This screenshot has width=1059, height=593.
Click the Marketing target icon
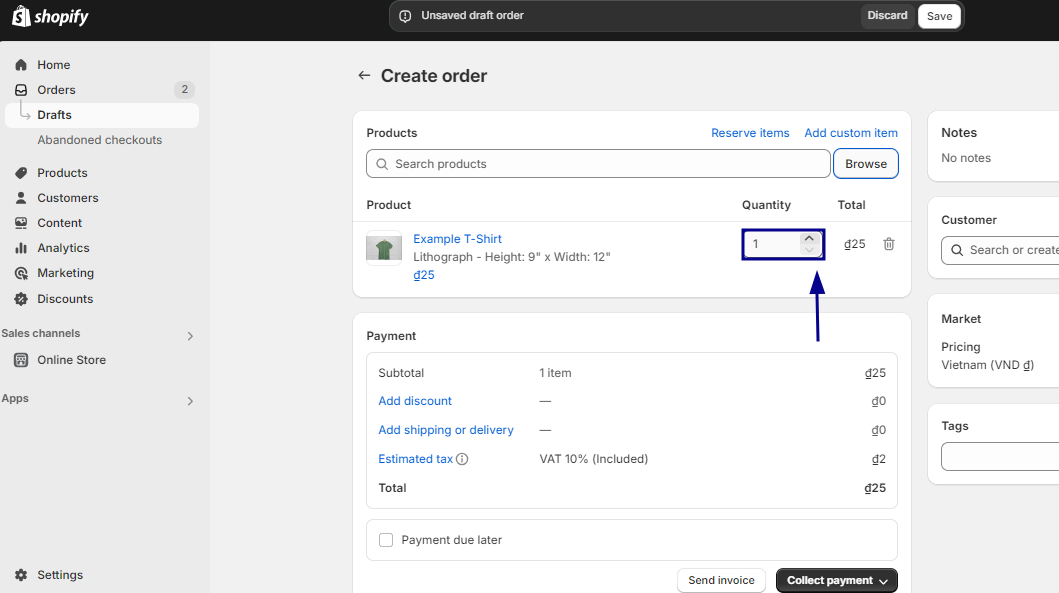tap(21, 273)
